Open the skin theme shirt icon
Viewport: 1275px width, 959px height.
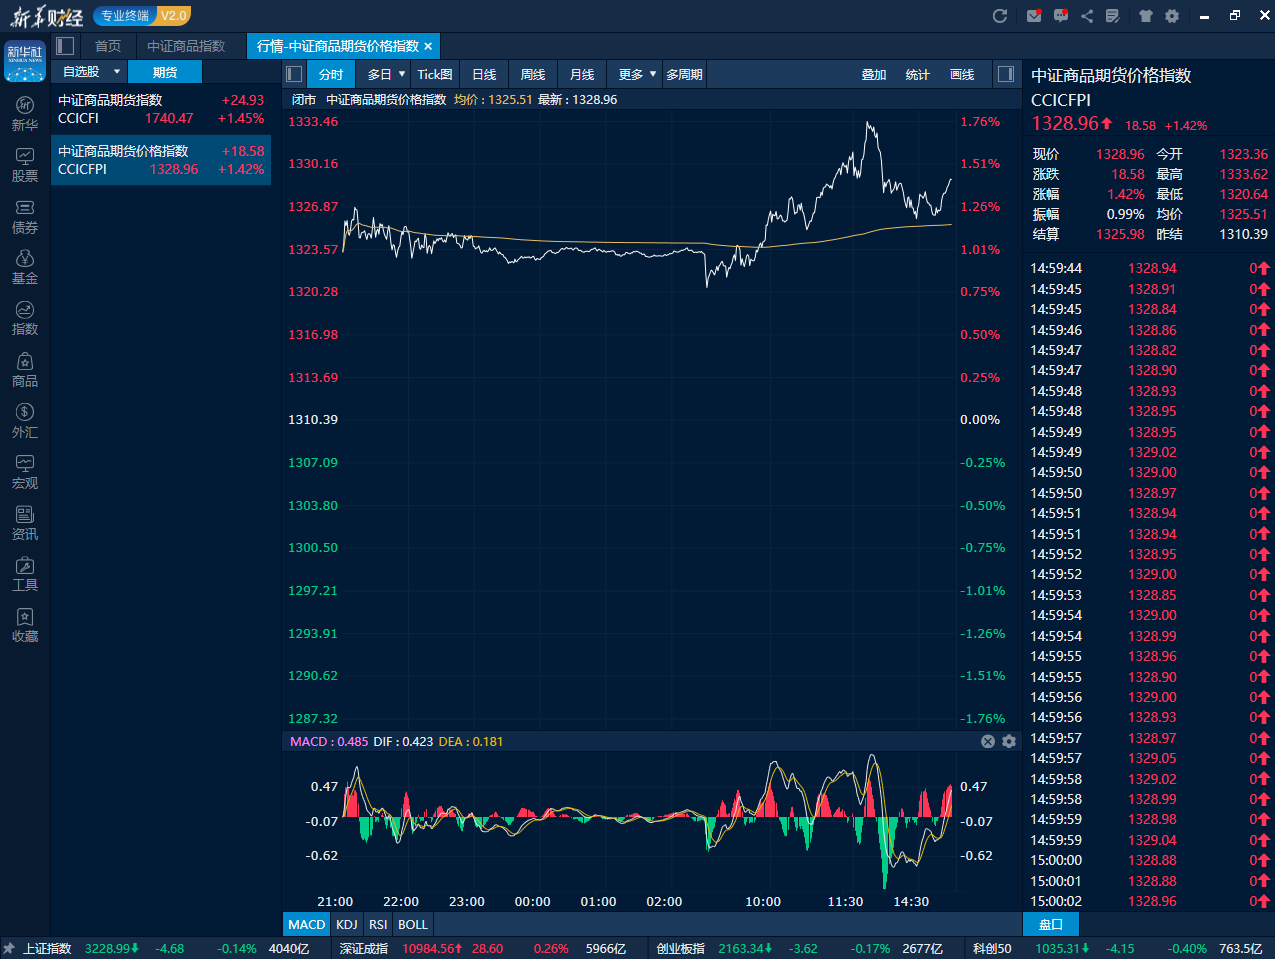coord(1146,16)
